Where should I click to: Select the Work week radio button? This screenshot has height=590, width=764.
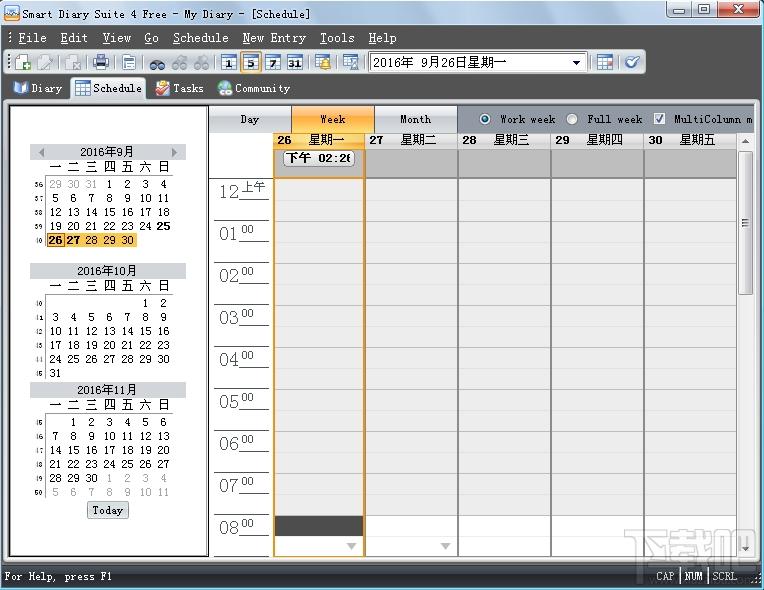[485, 119]
